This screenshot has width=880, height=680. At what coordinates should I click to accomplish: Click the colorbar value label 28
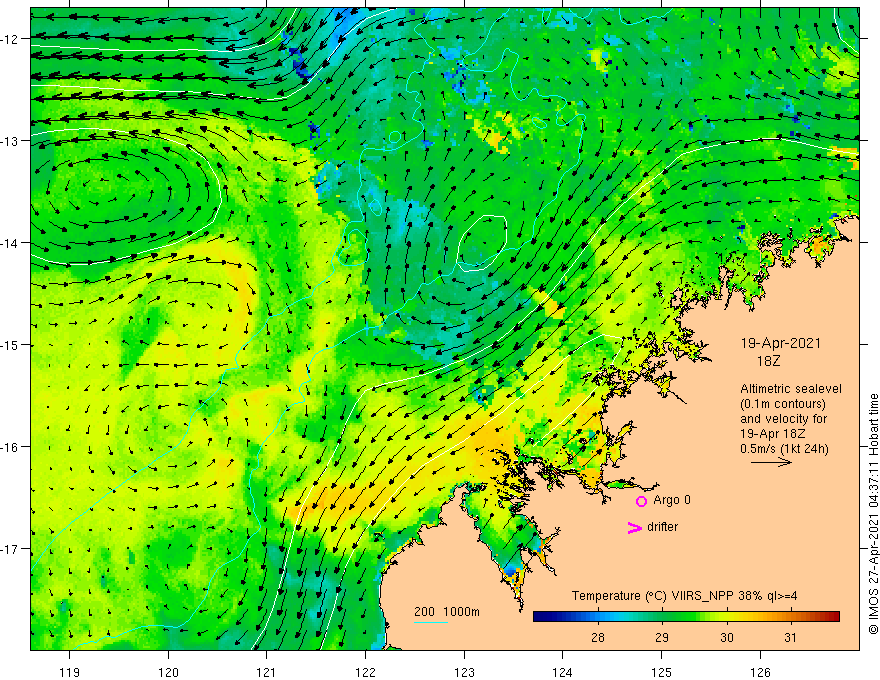click(598, 638)
